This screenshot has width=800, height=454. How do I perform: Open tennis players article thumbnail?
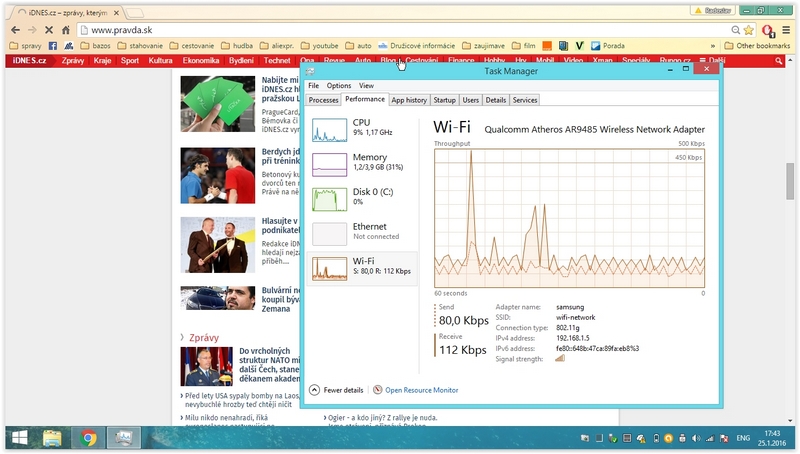(218, 175)
